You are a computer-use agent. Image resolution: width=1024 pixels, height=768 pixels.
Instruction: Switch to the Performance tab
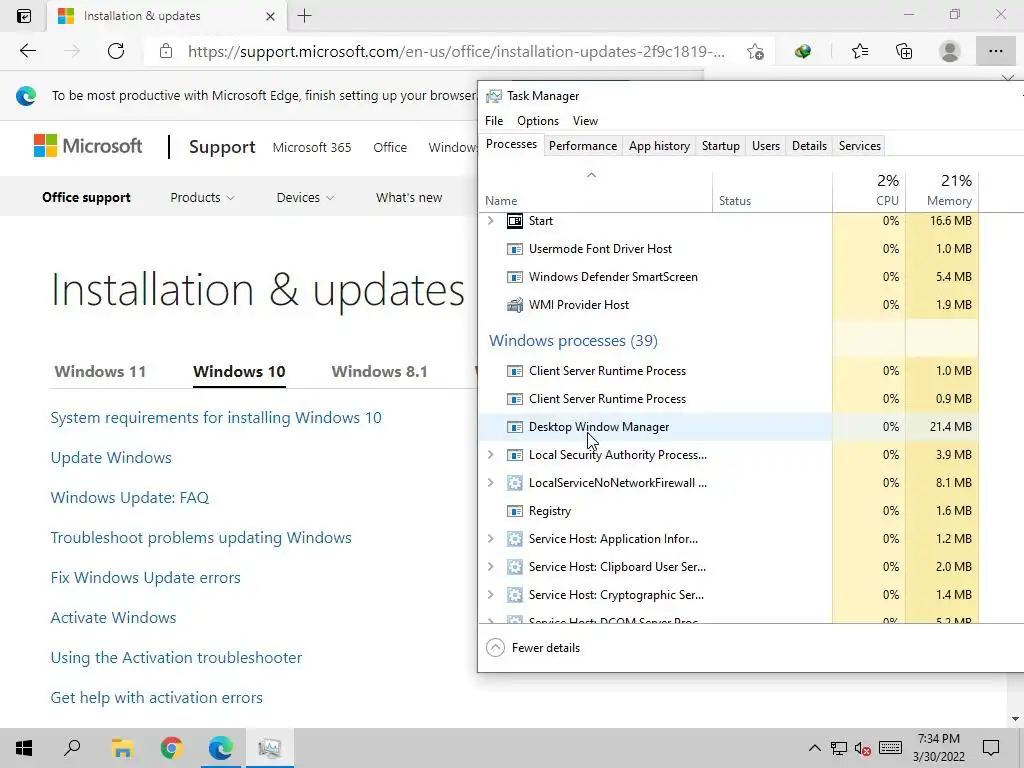tap(583, 146)
